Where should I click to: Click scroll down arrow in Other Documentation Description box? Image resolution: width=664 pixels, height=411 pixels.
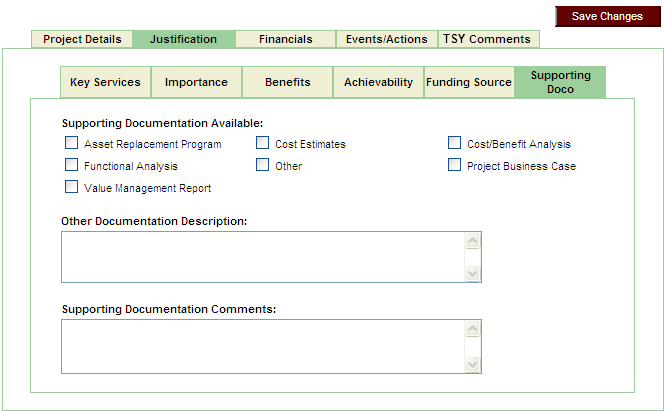pyautogui.click(x=473, y=274)
